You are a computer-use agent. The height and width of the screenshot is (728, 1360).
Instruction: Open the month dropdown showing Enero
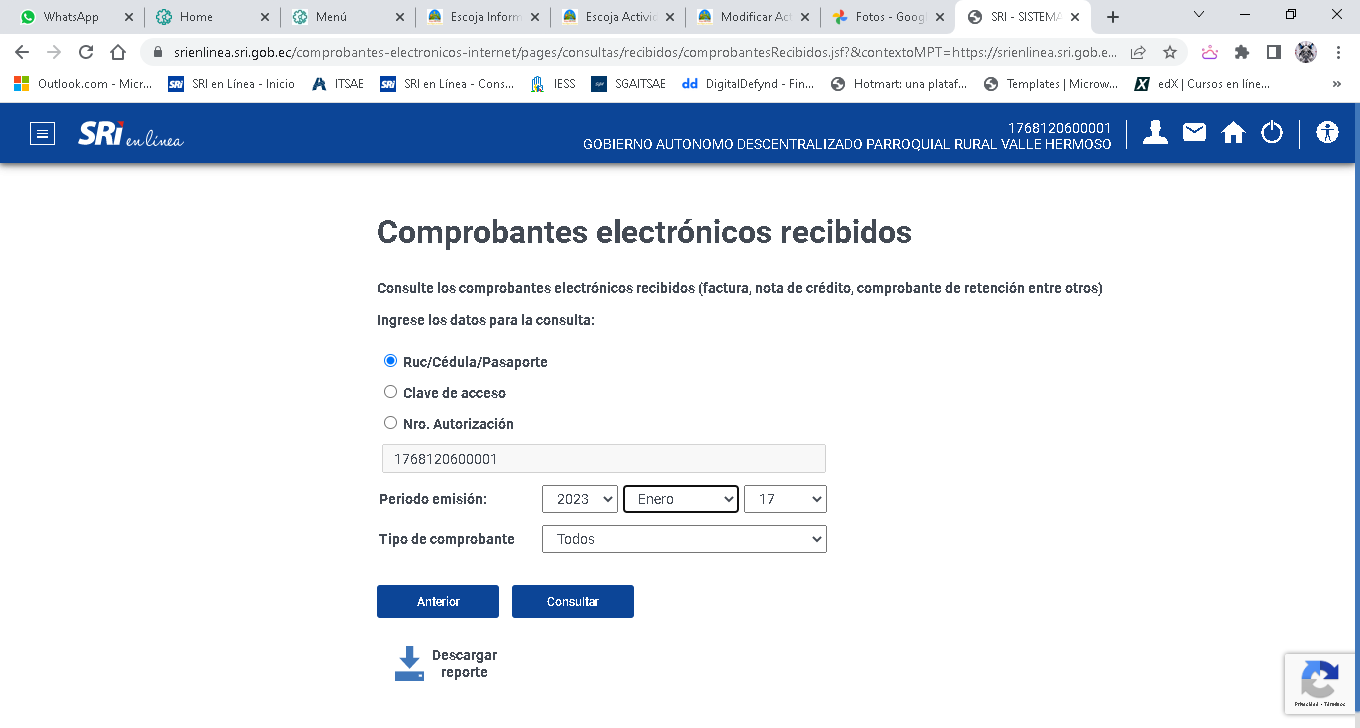click(680, 499)
